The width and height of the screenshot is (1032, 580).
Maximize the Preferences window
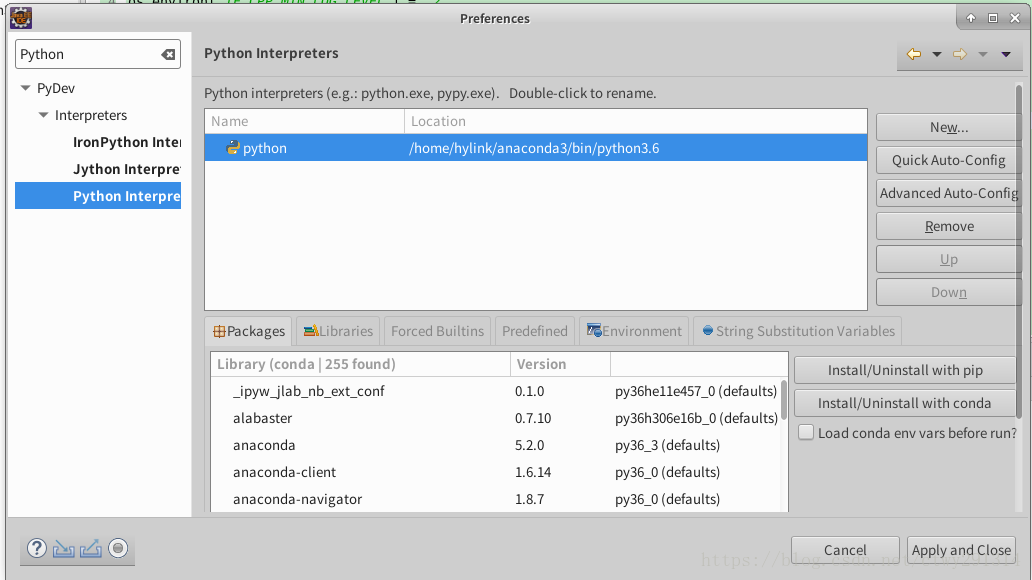click(993, 18)
